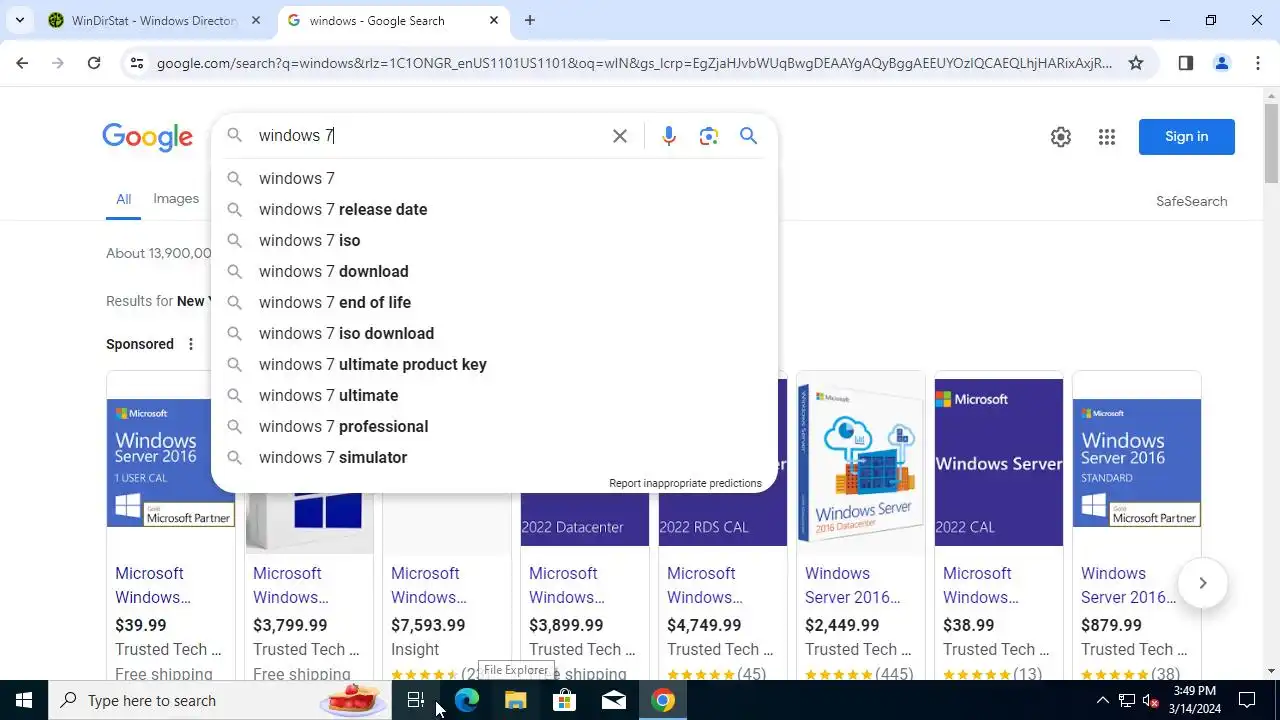Viewport: 1280px width, 720px height.
Task: Click the Chrome taskbar icon
Action: point(663,700)
